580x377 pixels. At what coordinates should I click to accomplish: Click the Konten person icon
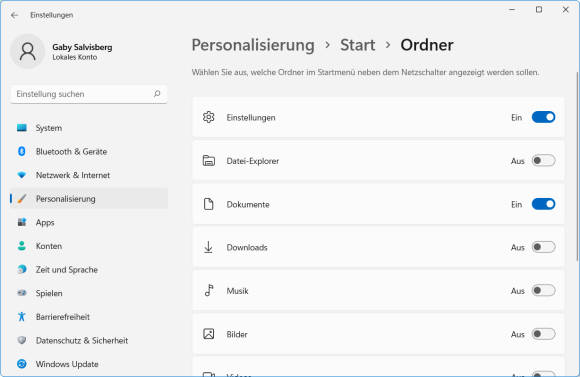(22, 246)
